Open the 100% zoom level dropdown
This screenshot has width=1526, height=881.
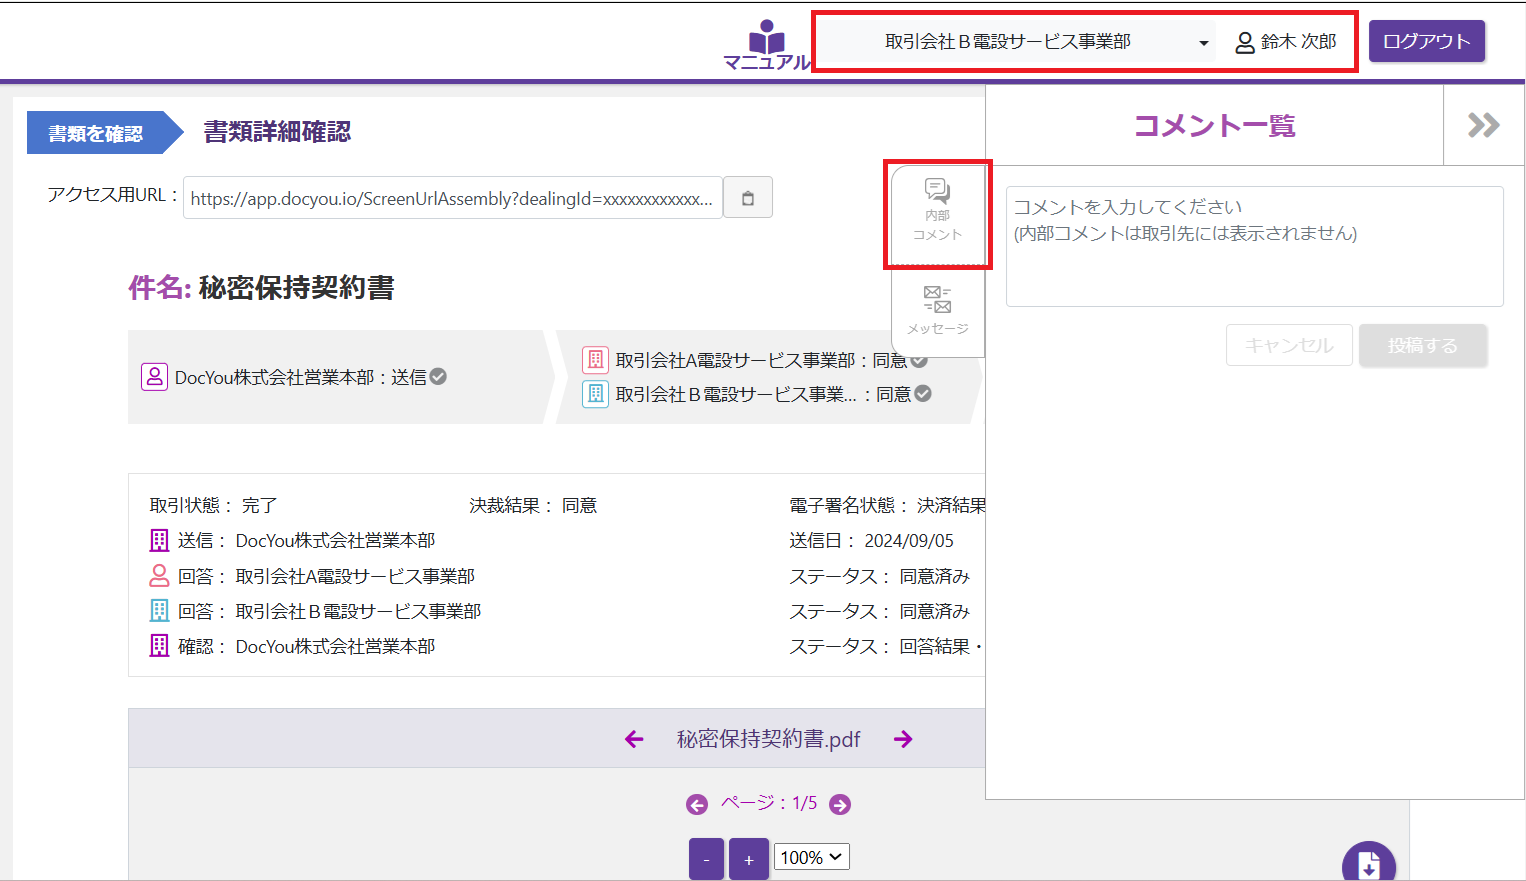812,857
